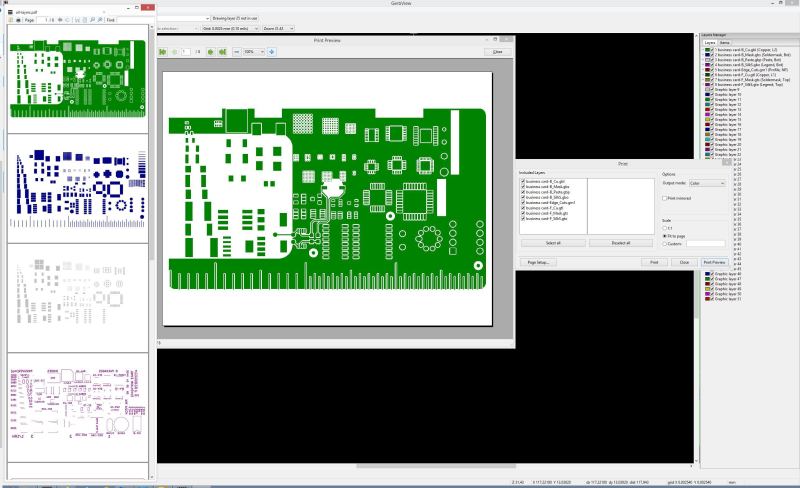Uncheck the business card-B_Cu.gbl layer
The width and height of the screenshot is (800, 488).
coord(523,181)
